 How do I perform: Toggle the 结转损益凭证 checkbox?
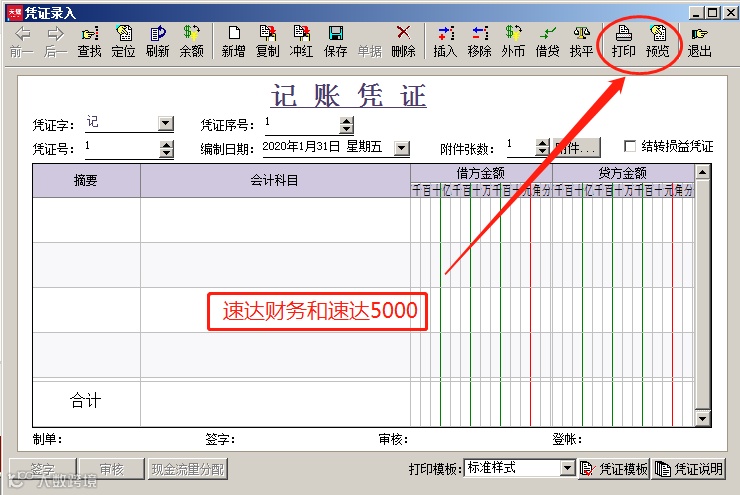(630, 146)
